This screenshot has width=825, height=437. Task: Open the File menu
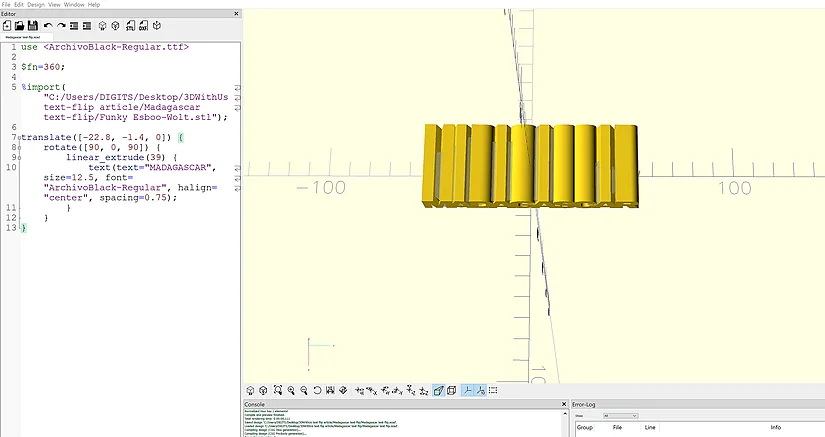tap(6, 4)
